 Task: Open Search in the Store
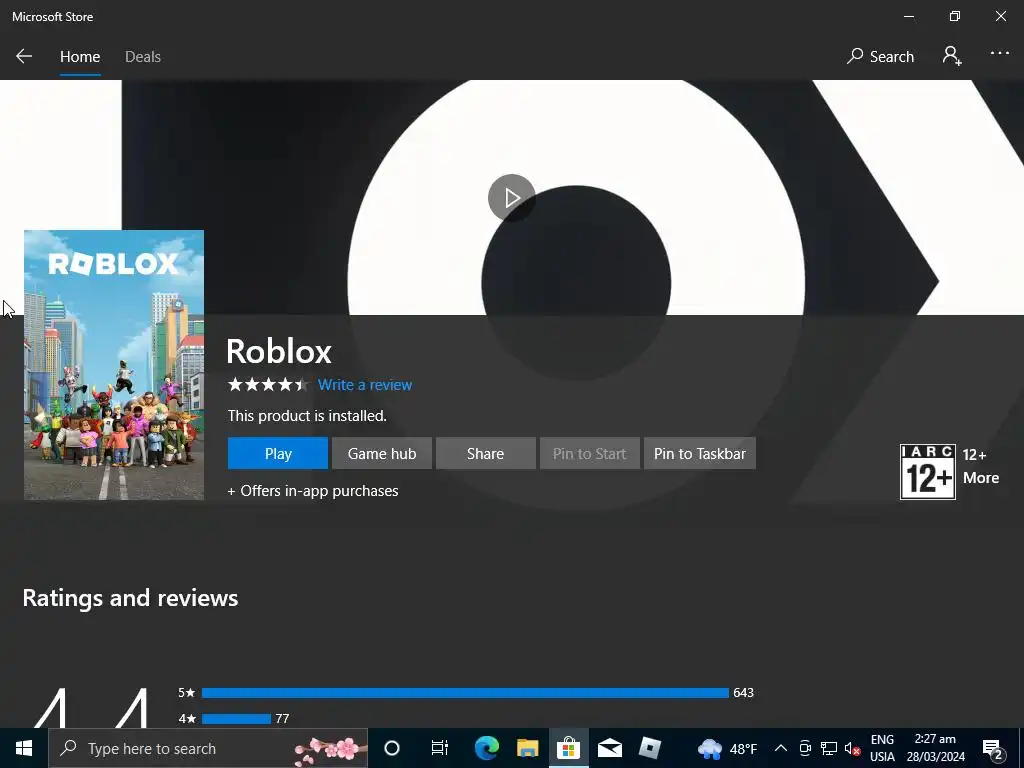tap(880, 57)
